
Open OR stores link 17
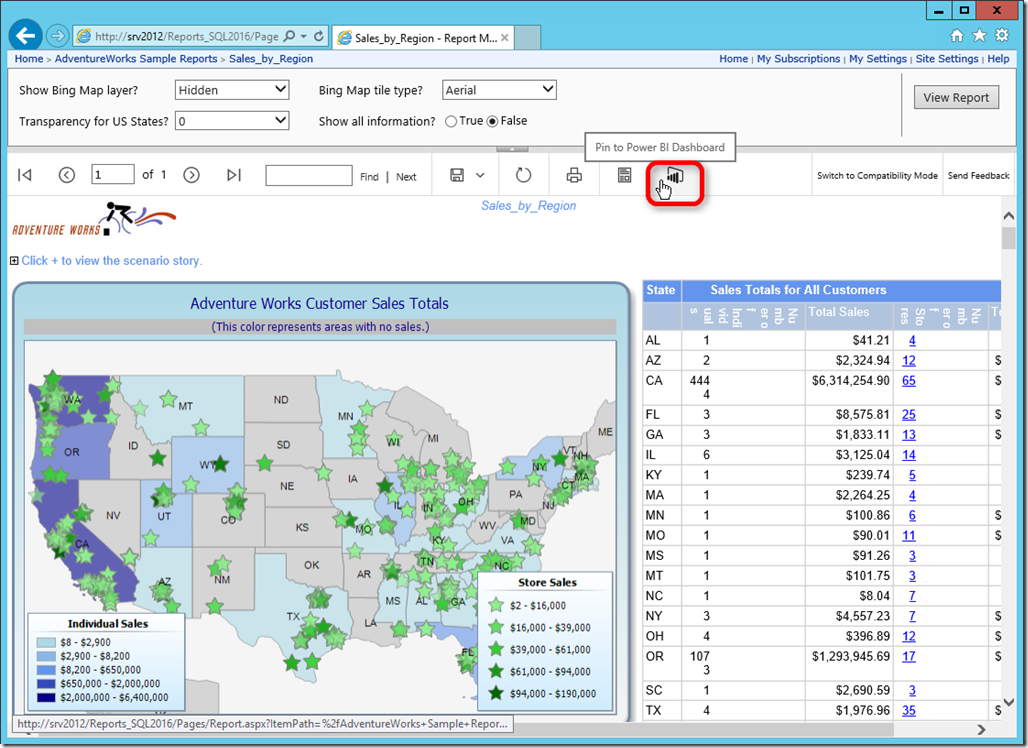tap(909, 656)
